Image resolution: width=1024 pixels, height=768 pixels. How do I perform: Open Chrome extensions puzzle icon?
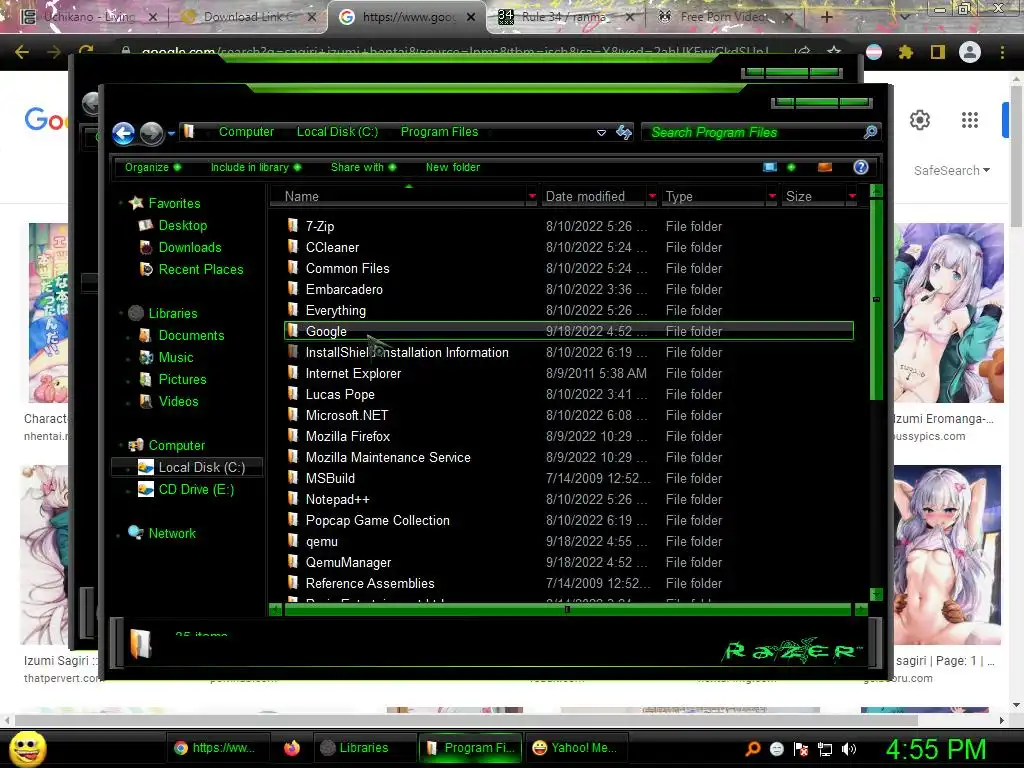905,52
